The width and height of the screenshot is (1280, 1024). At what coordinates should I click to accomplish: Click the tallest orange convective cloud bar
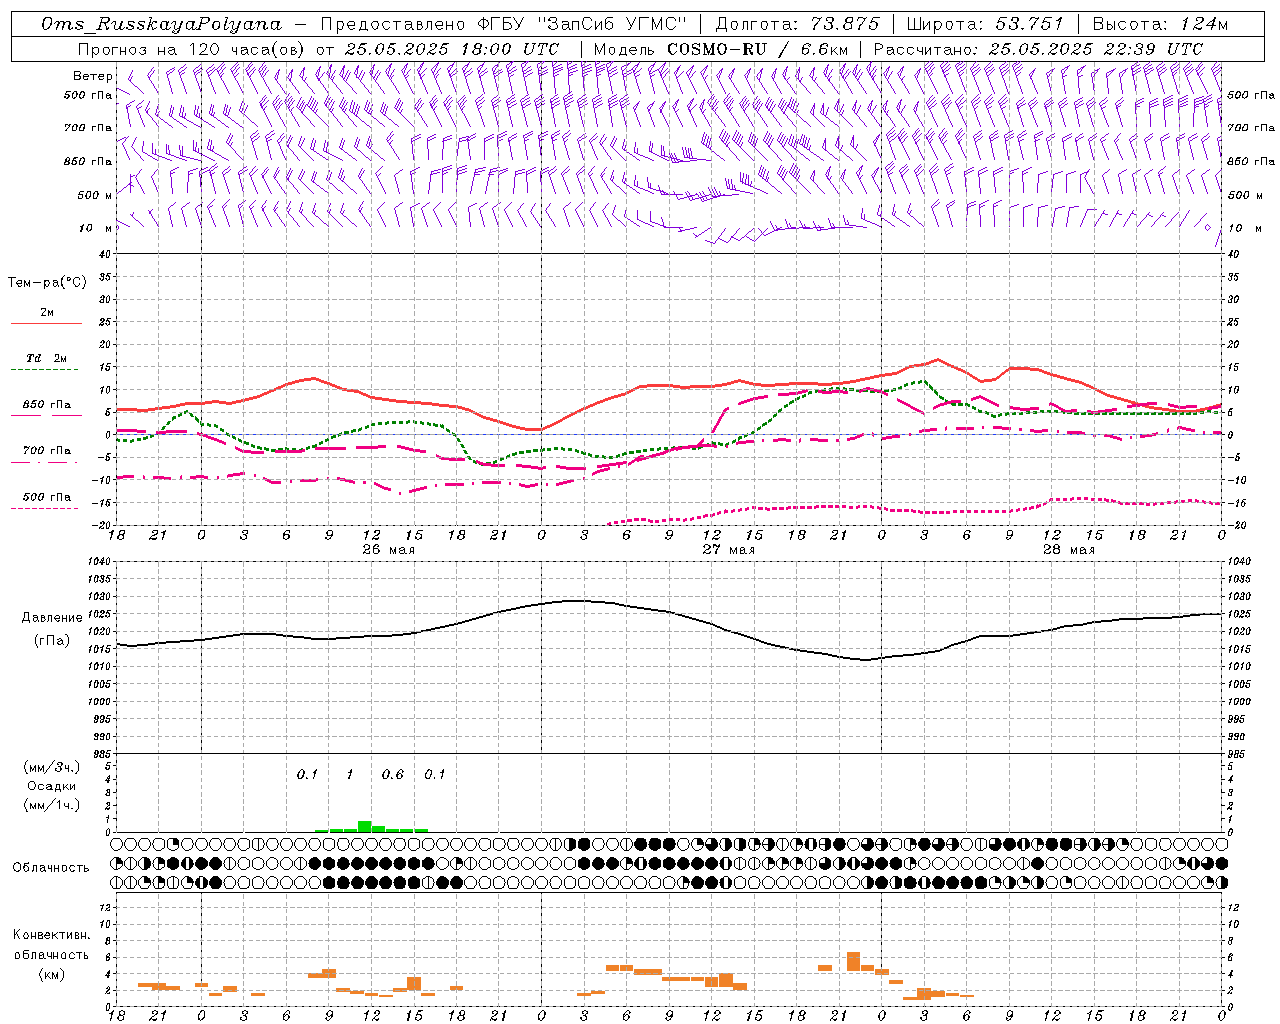point(853,961)
